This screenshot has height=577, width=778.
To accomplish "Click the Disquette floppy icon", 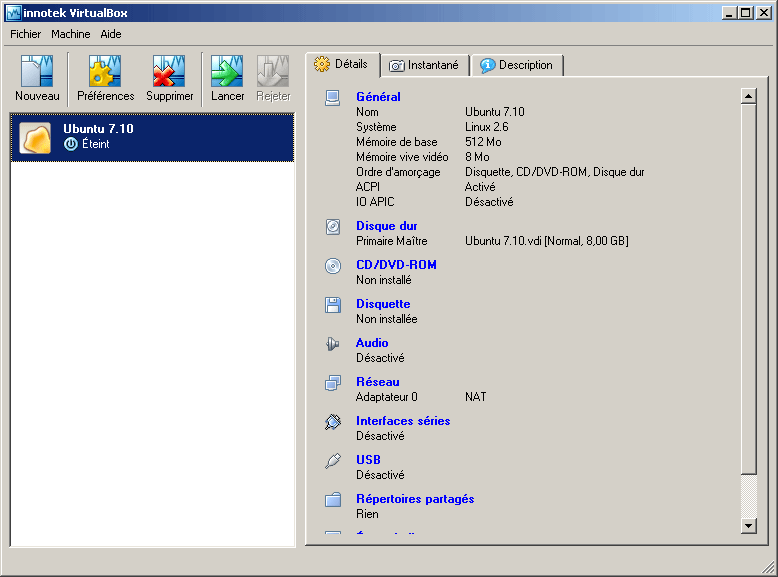I will pyautogui.click(x=333, y=305).
